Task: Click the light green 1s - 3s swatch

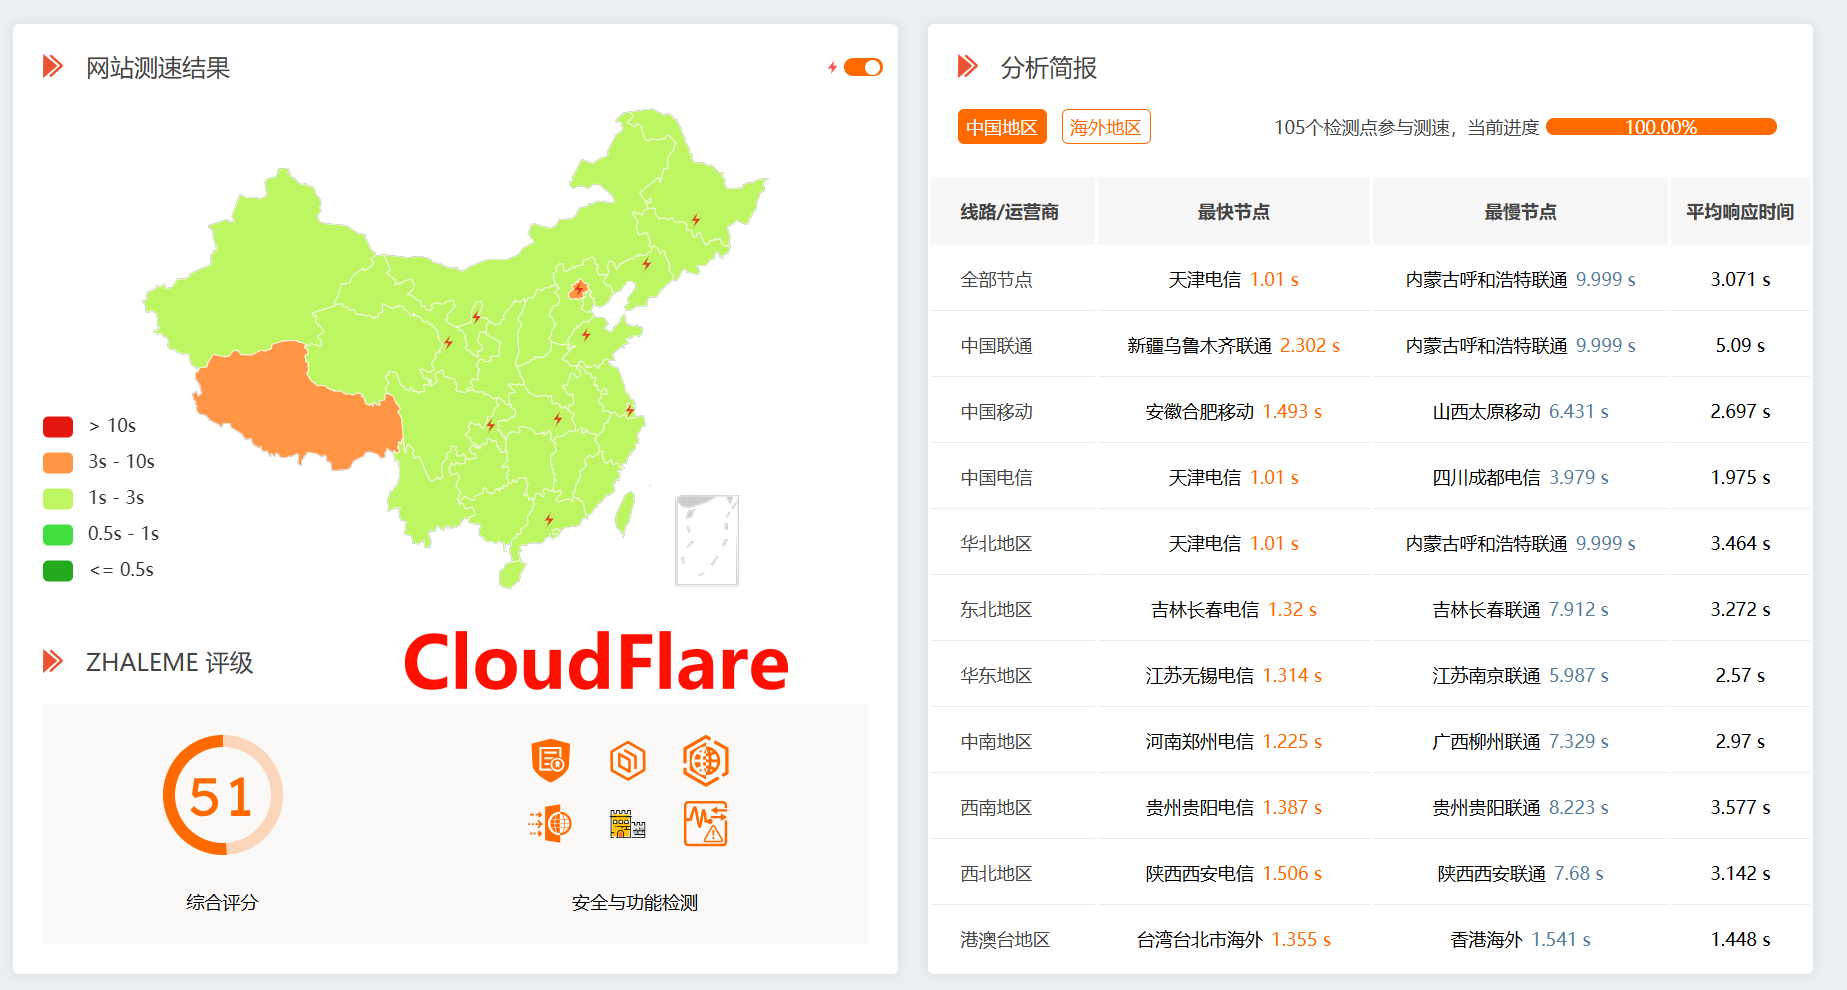Action: [58, 498]
